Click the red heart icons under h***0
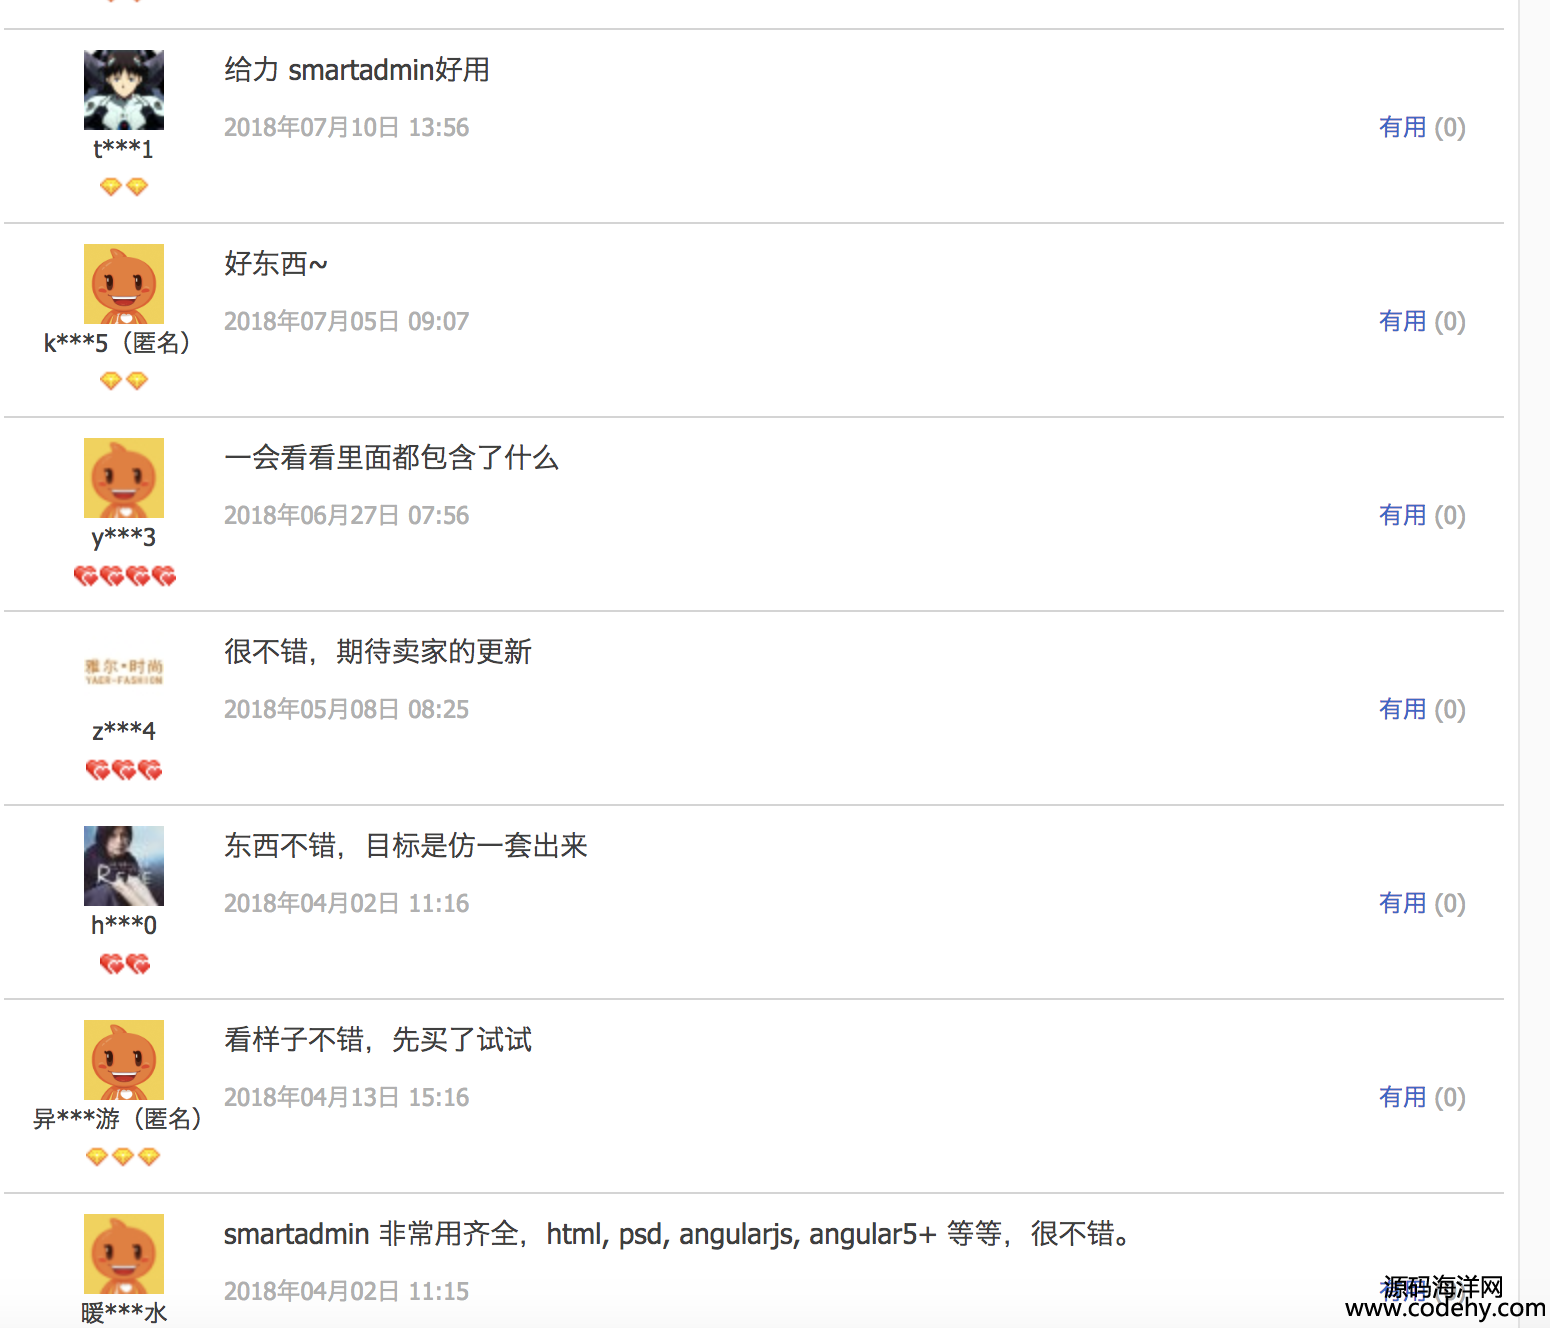The height and width of the screenshot is (1328, 1550). coord(124,964)
